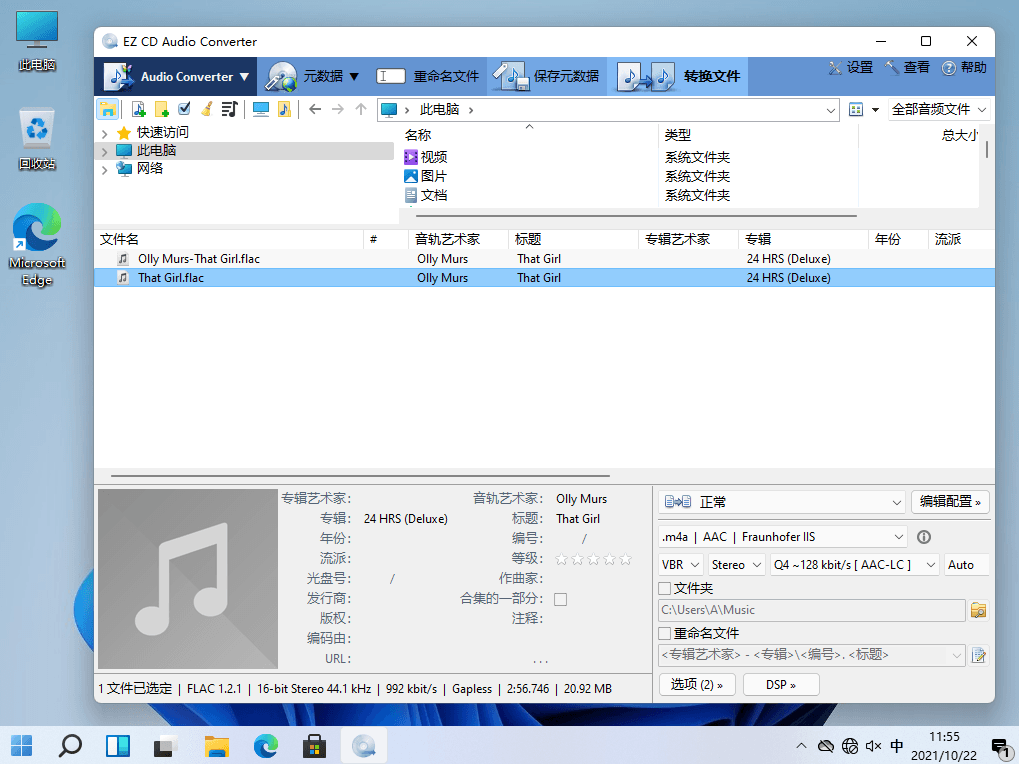
Task: Expand the 快速访问 tree node
Action: [x=105, y=133]
